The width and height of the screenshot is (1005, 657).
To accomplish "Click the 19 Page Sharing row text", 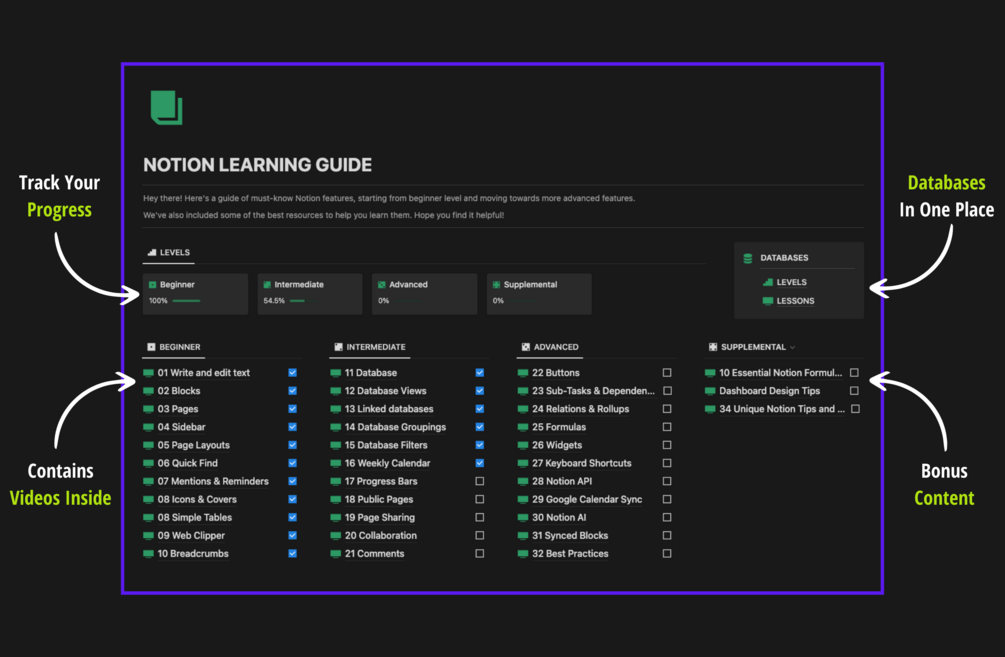I will pyautogui.click(x=379, y=517).
